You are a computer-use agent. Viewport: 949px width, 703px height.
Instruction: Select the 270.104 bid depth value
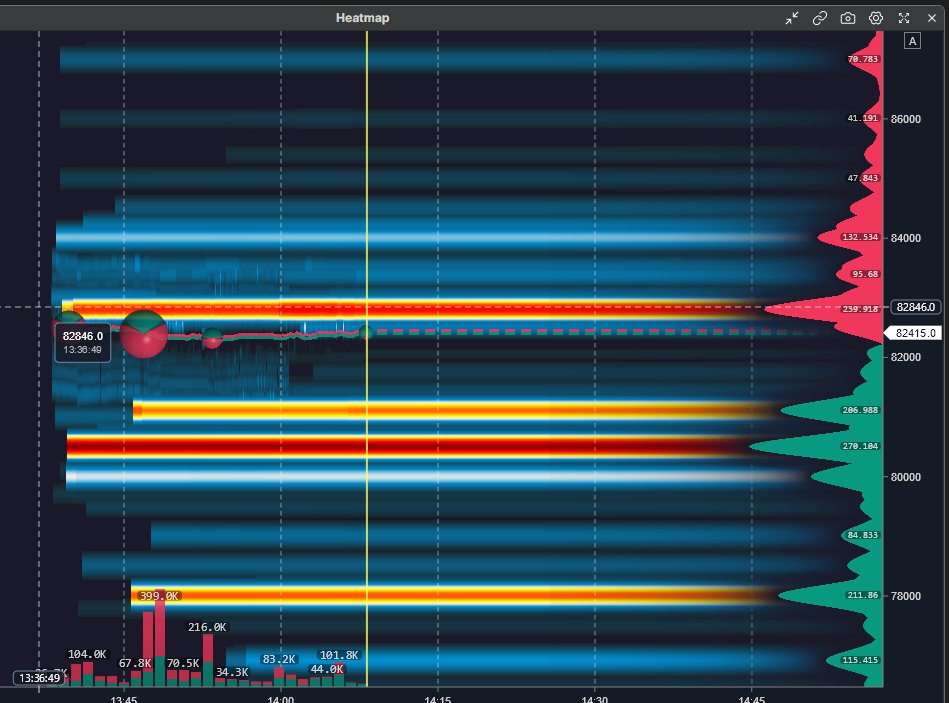pos(860,446)
